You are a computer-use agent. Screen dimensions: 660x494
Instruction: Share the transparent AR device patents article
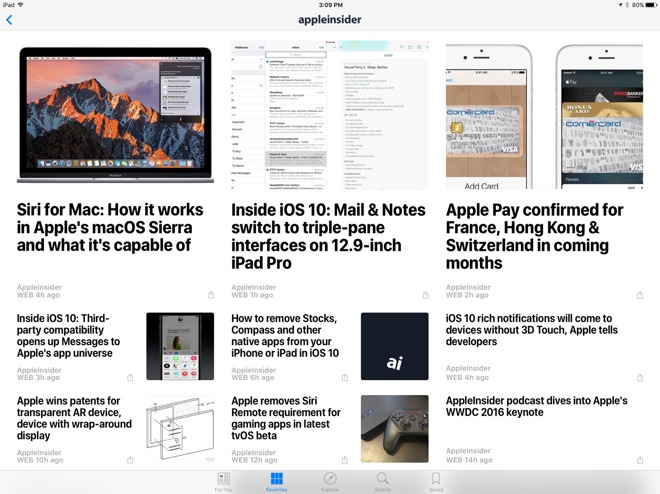(x=130, y=460)
